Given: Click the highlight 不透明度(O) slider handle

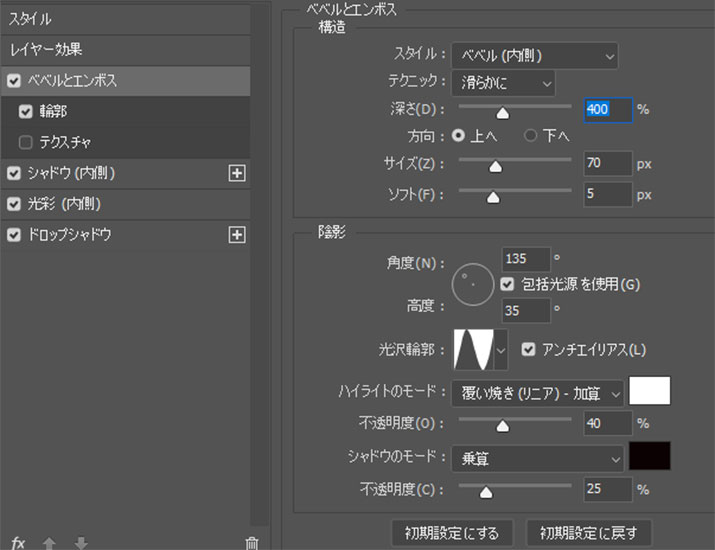Looking at the screenshot, I should point(503,426).
